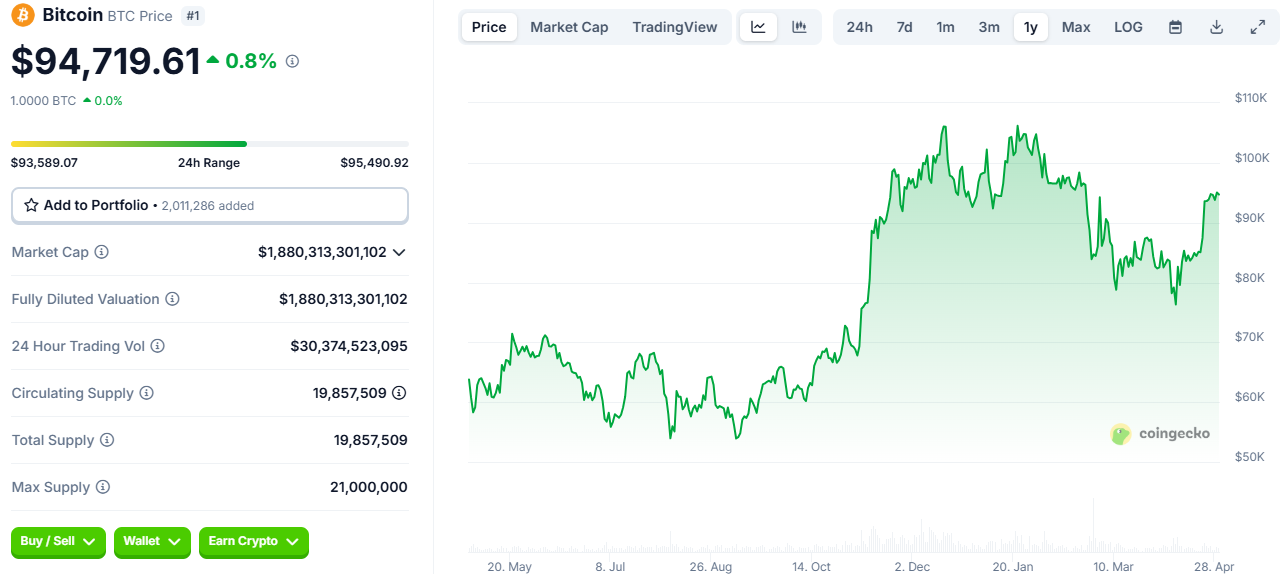The width and height of the screenshot is (1282, 574).
Task: Select the Max time range
Action: [1076, 27]
